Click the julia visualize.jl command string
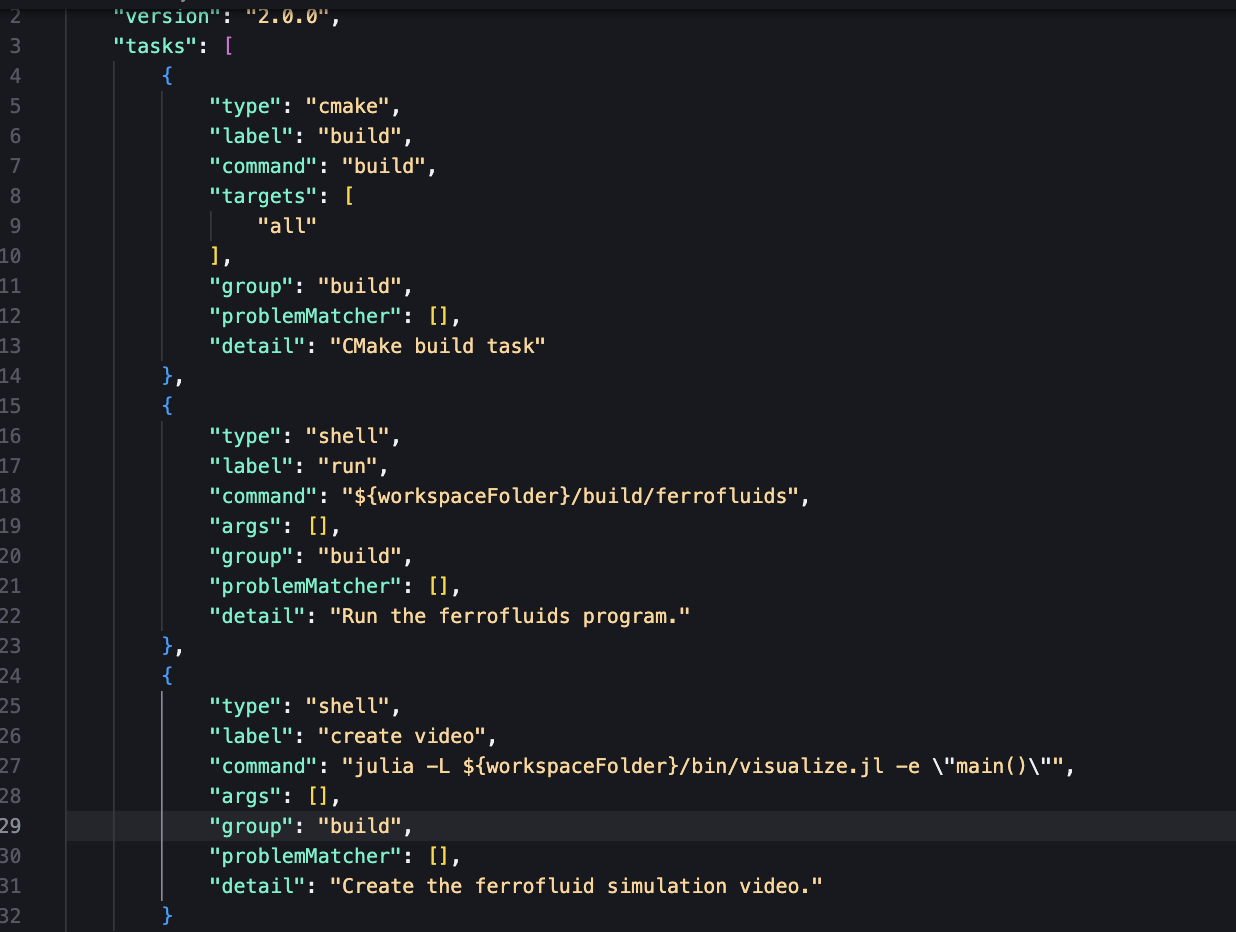This screenshot has height=932, width=1236. point(708,766)
